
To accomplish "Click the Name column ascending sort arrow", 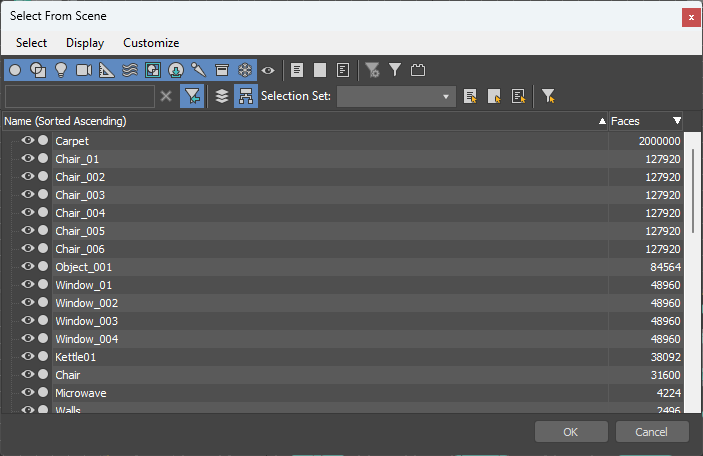I will click(602, 121).
